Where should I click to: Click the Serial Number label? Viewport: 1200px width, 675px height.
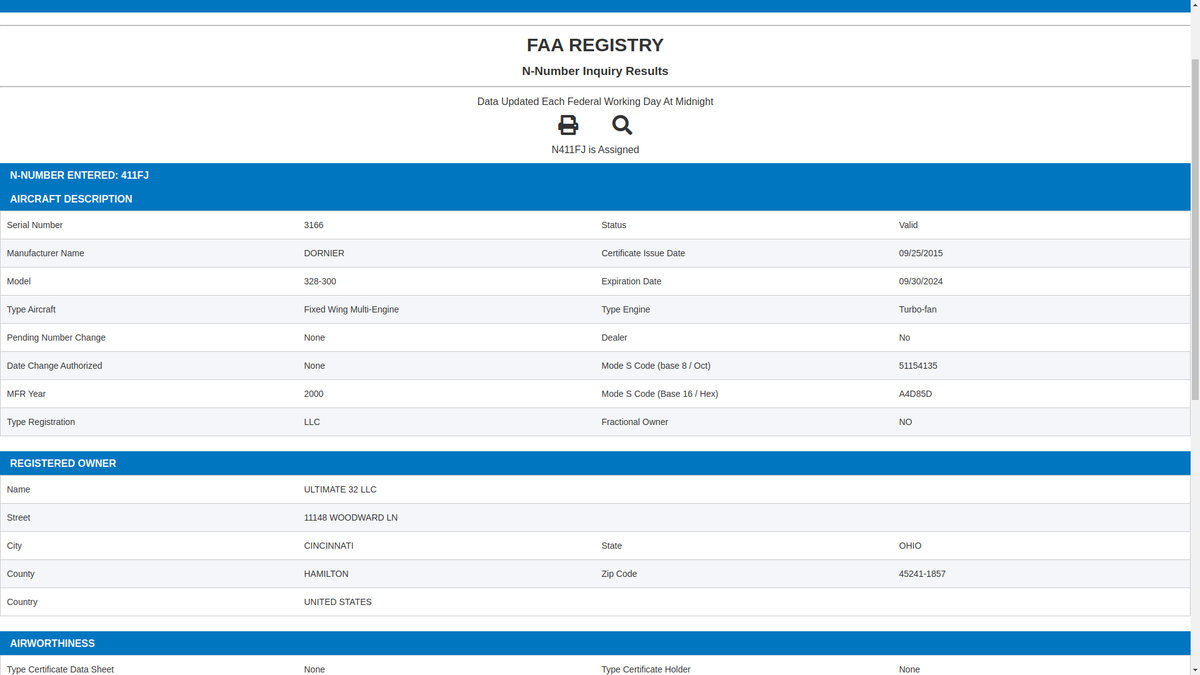pyautogui.click(x=35, y=225)
